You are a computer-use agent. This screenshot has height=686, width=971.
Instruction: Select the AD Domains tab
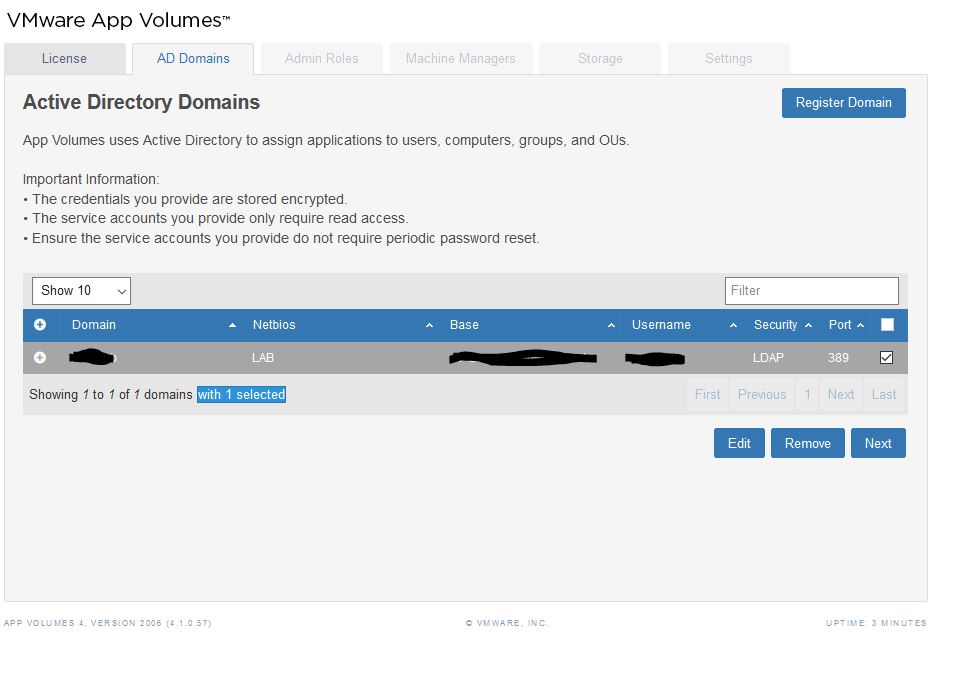point(193,59)
